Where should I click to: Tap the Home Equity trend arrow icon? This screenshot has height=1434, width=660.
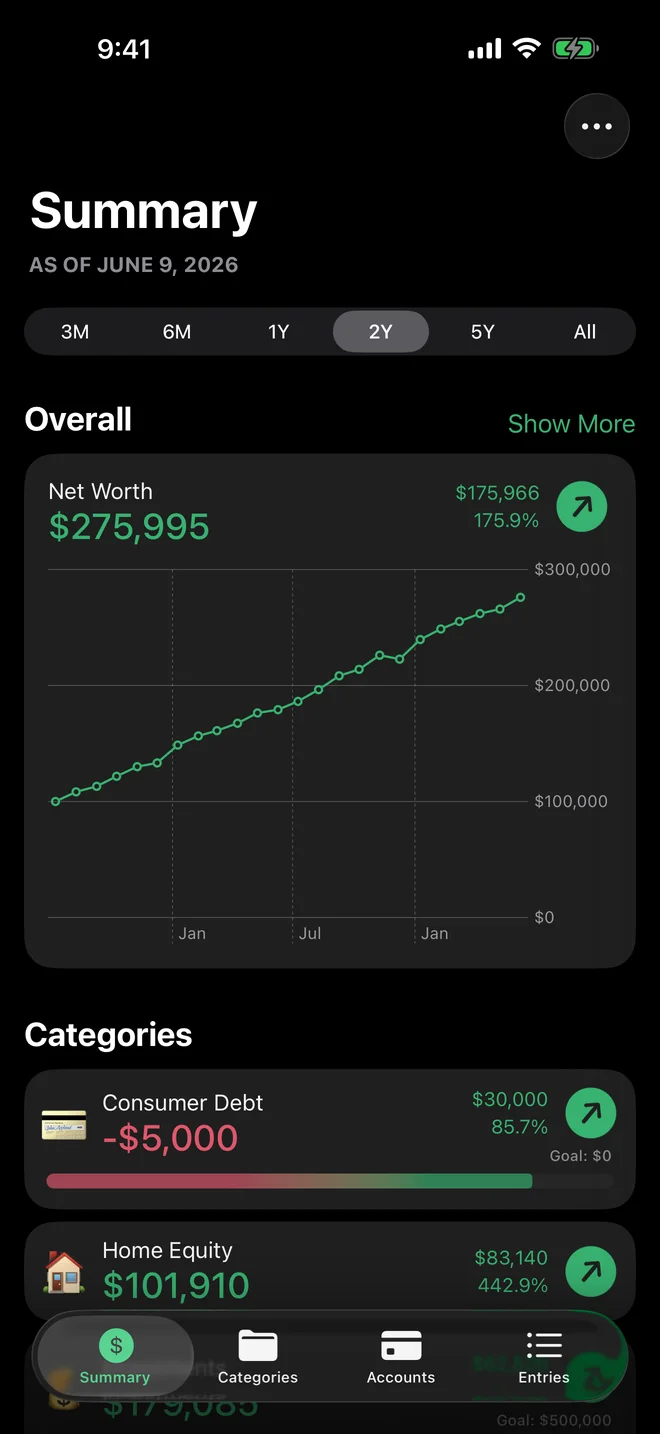click(x=591, y=1271)
